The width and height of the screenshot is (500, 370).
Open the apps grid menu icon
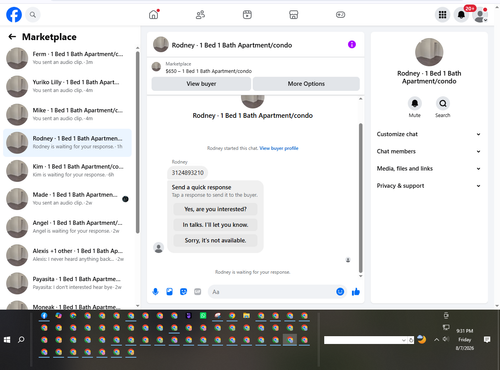point(442,15)
